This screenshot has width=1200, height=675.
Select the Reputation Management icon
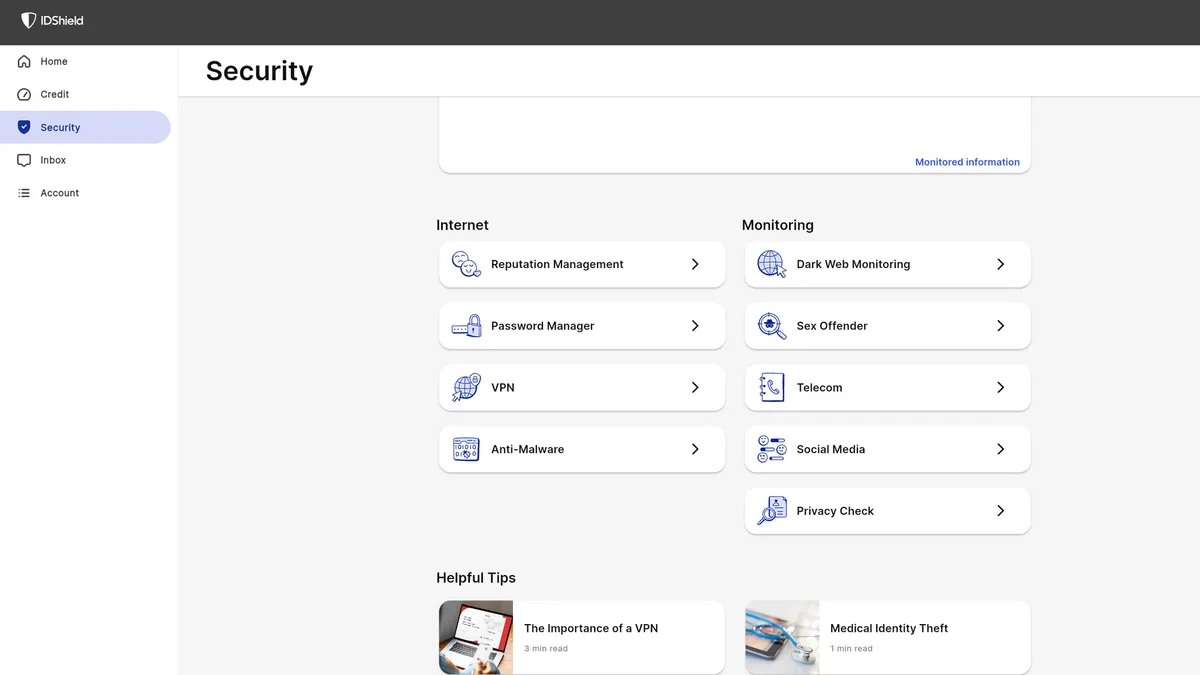click(x=465, y=264)
